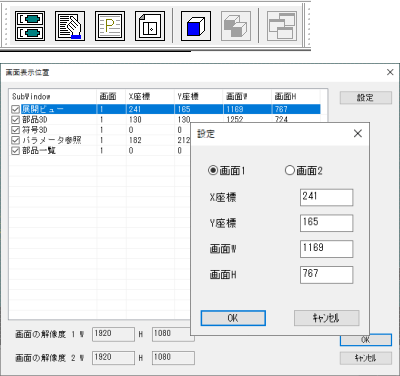Click 画面H value 767 in 展開ビュー row
The width and height of the screenshot is (400, 376).
click(281, 109)
